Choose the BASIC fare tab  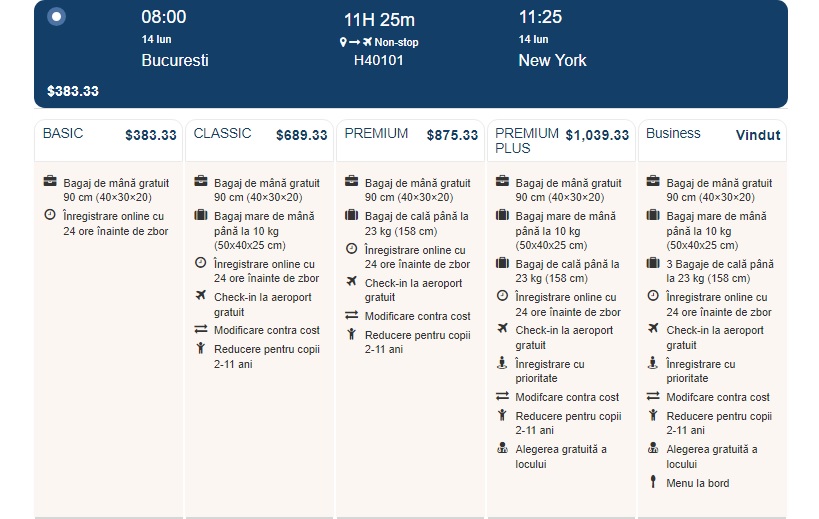109,140
